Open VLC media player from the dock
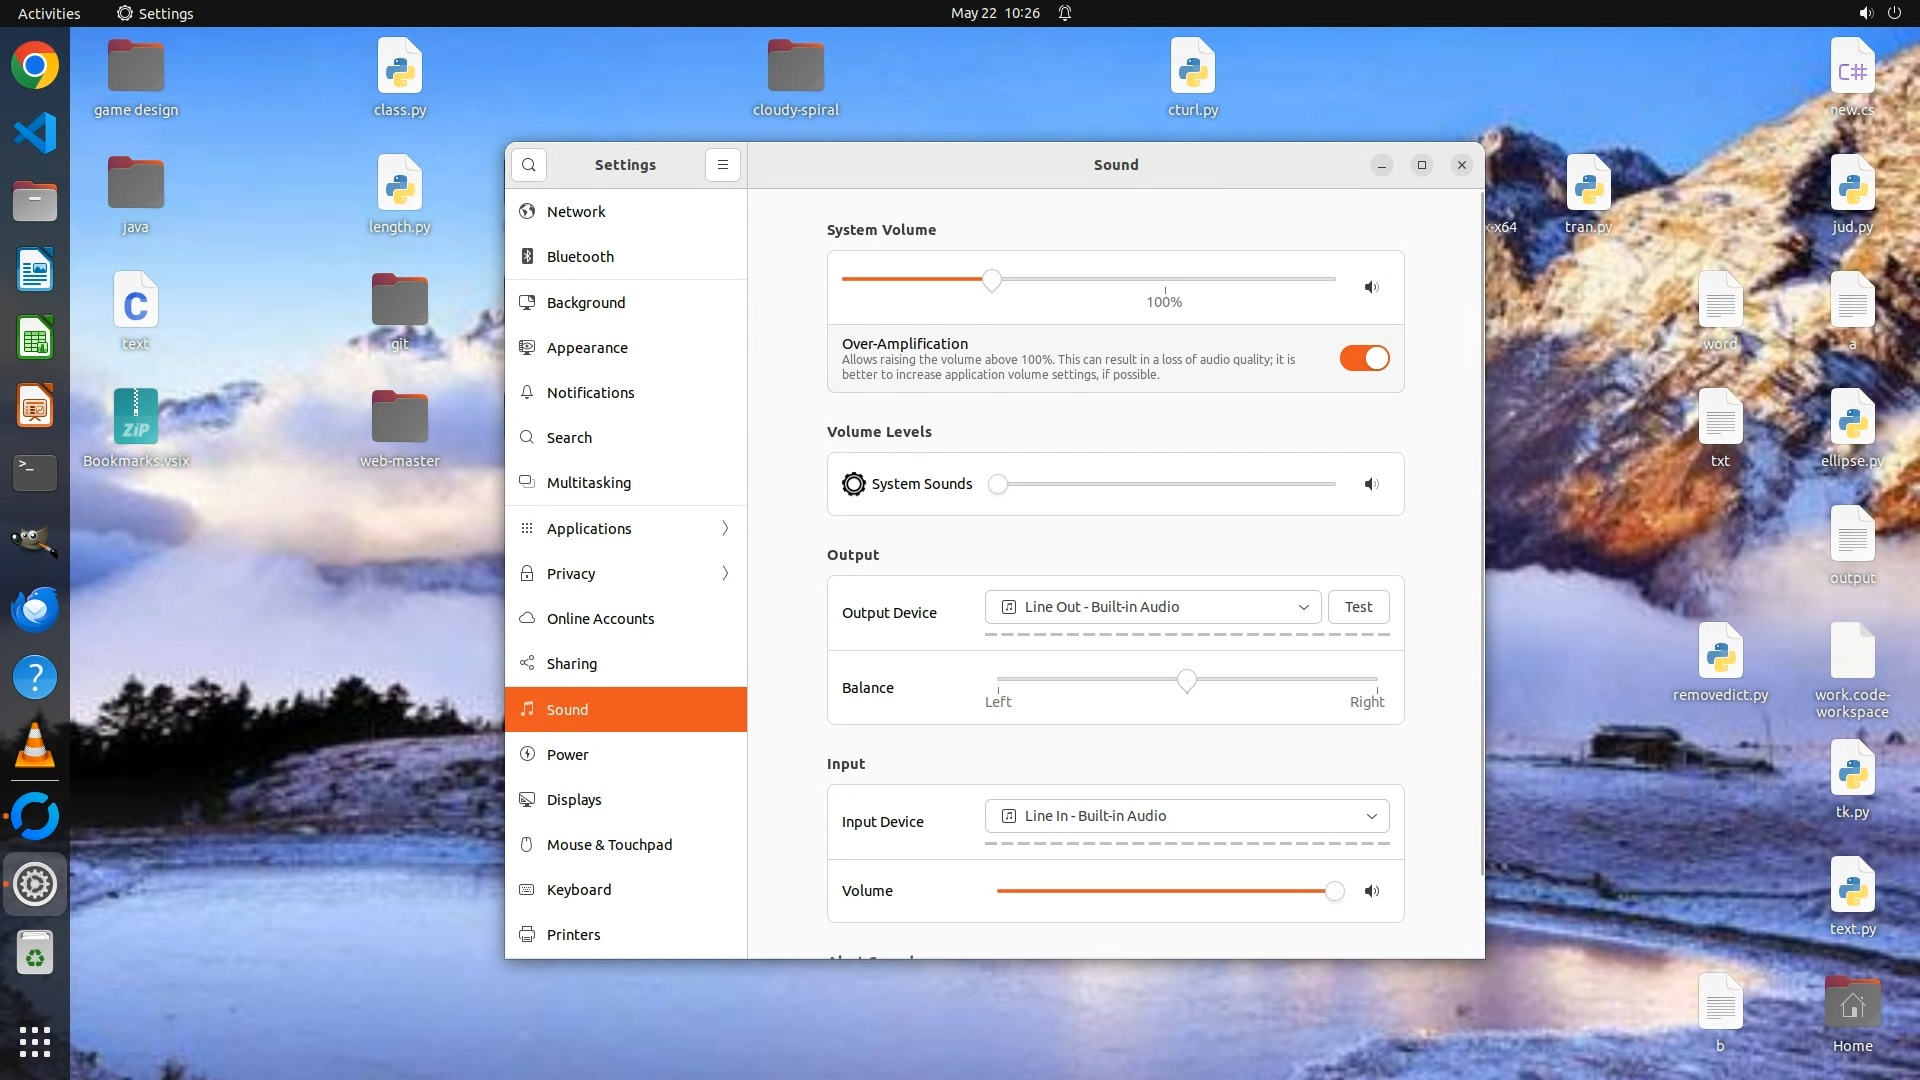1920x1080 pixels. click(35, 746)
